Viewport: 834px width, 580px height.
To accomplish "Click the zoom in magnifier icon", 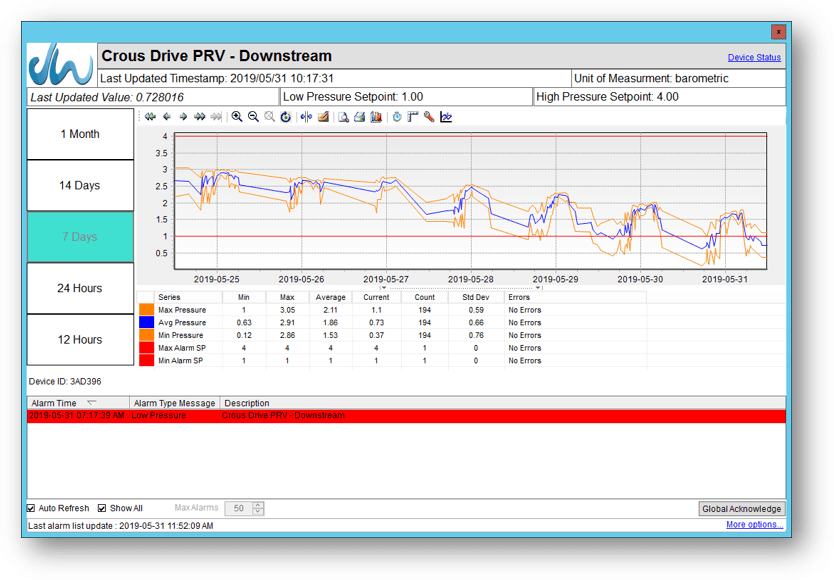I will pos(237,117).
